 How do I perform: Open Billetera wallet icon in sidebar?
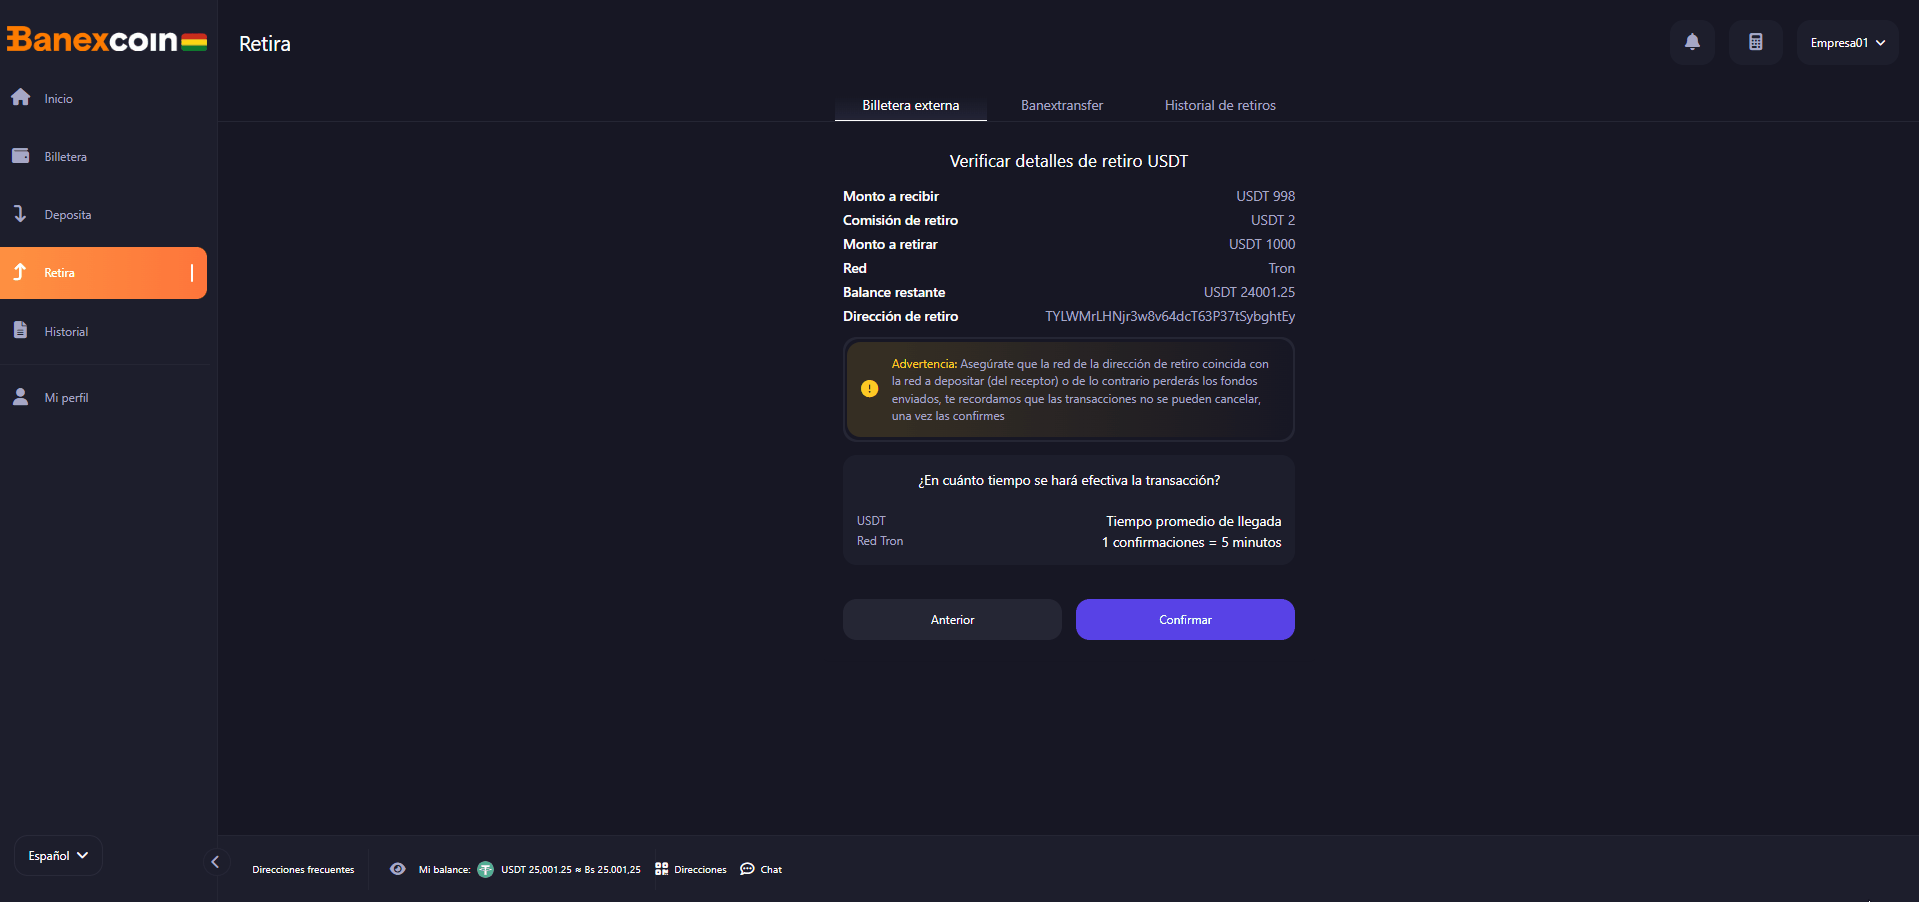point(20,155)
